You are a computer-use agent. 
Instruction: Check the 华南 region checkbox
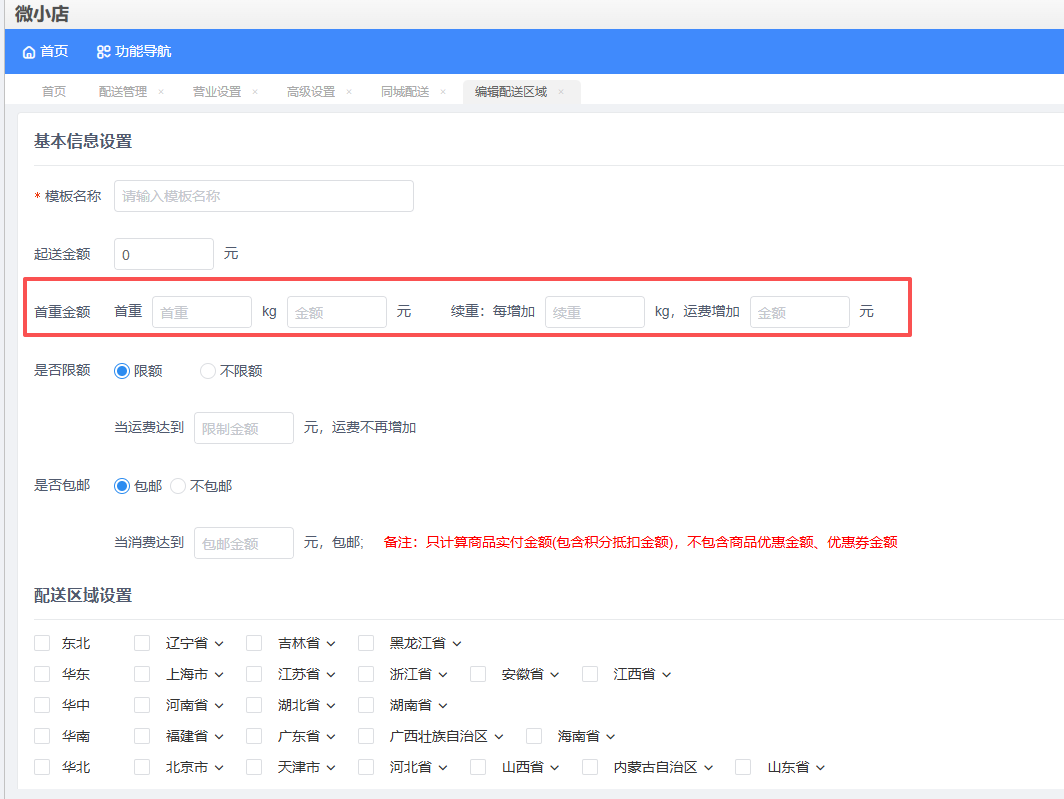[x=42, y=736]
